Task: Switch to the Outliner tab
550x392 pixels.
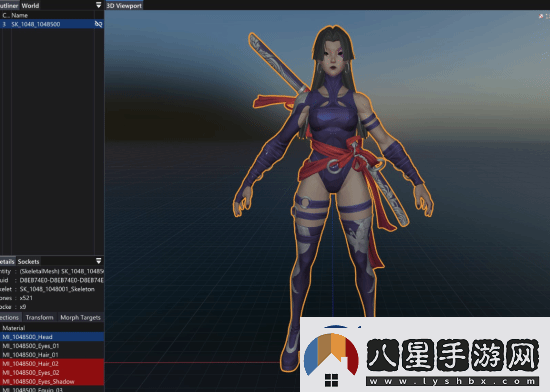Action: 9,5
